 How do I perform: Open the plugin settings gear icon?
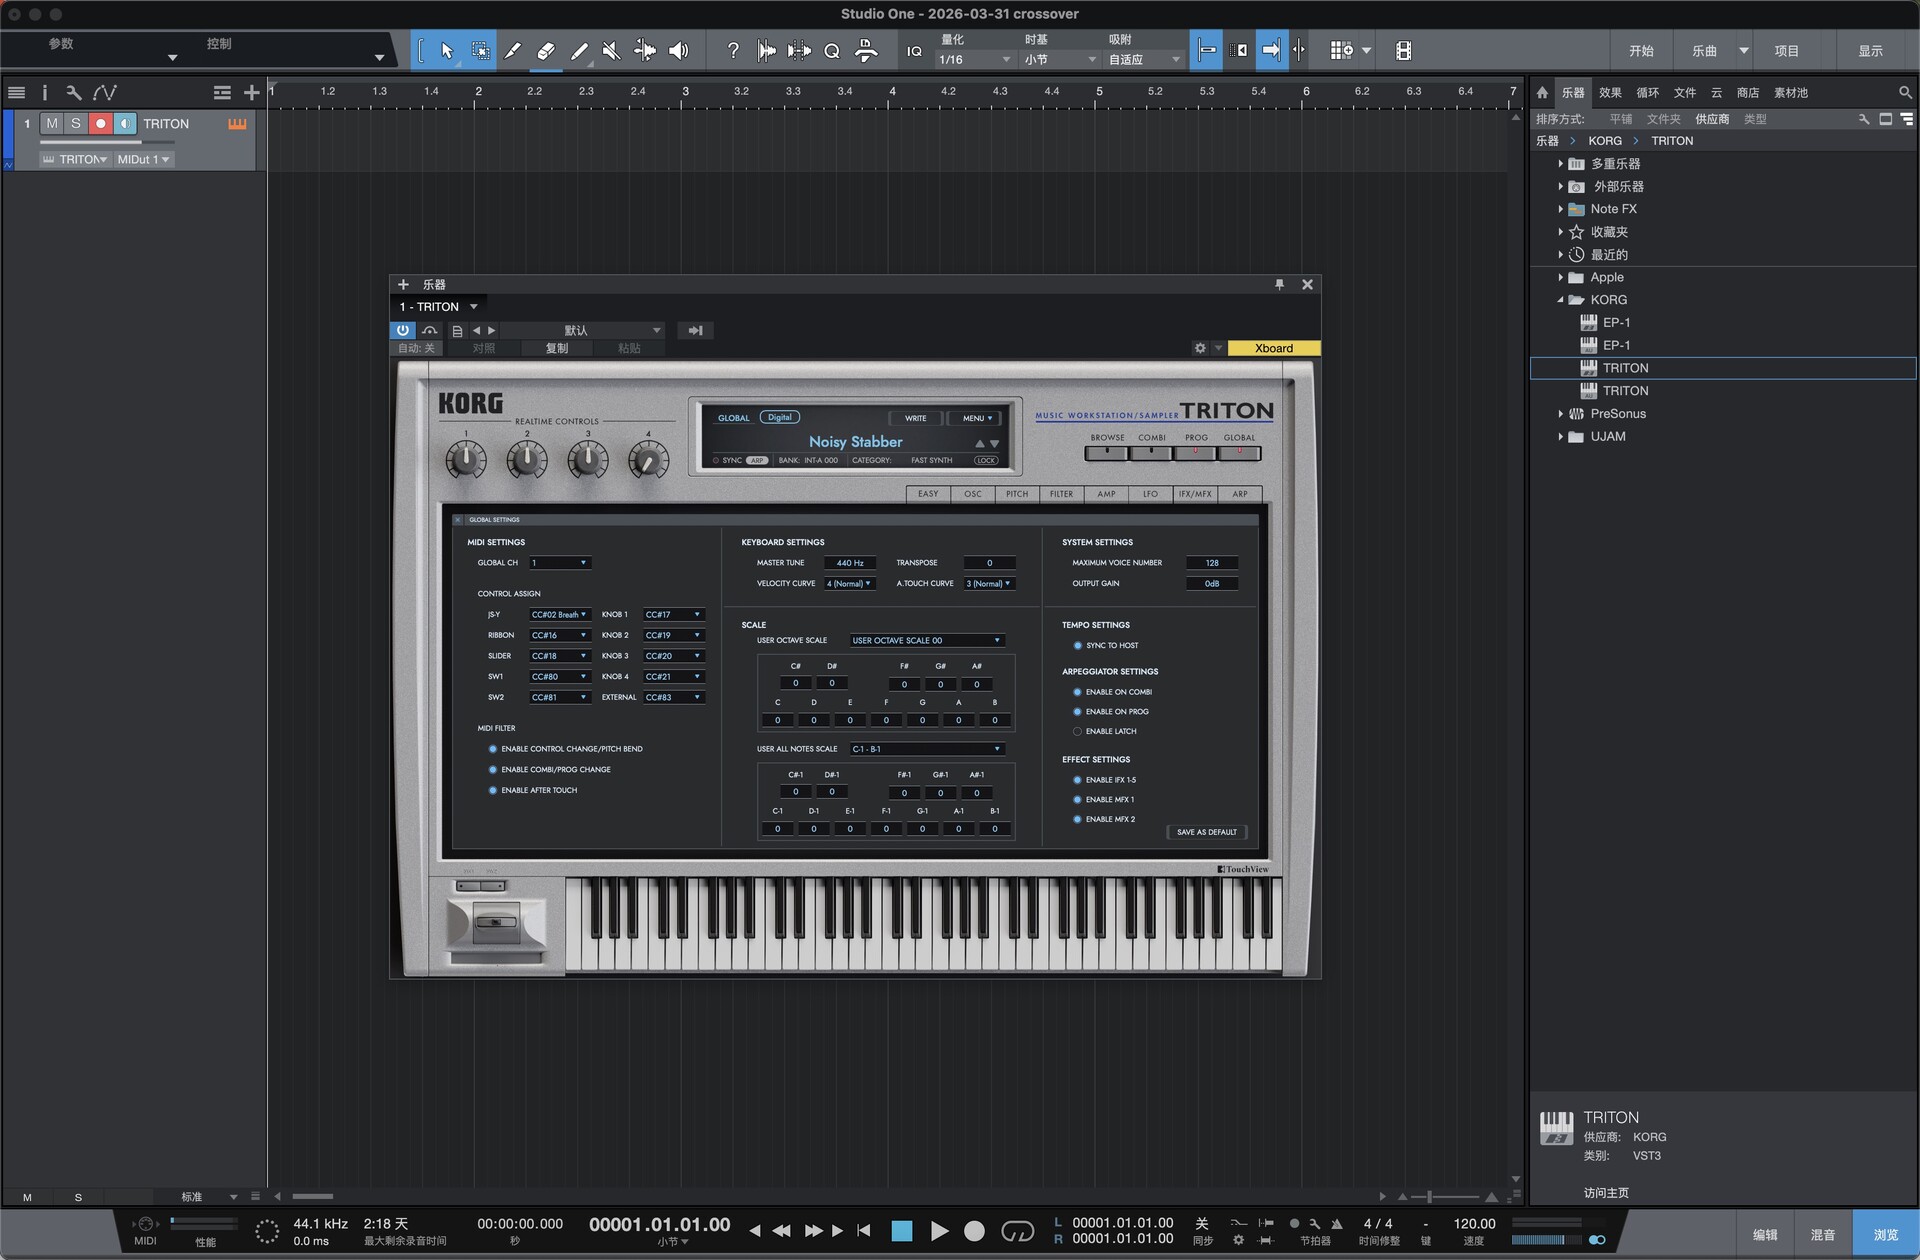point(1200,348)
